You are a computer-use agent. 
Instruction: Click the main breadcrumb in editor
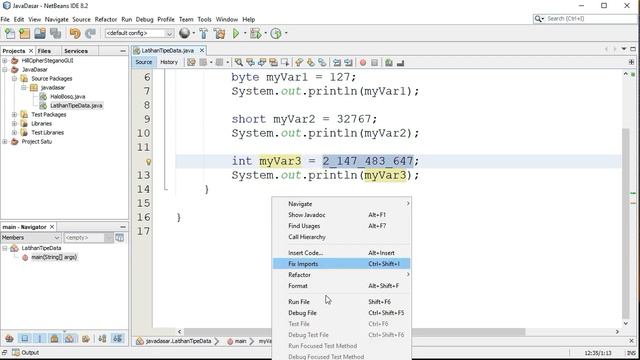[240, 341]
